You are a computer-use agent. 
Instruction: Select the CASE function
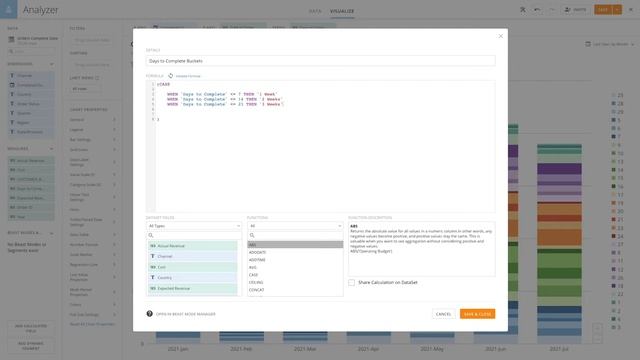pyautogui.click(x=295, y=275)
